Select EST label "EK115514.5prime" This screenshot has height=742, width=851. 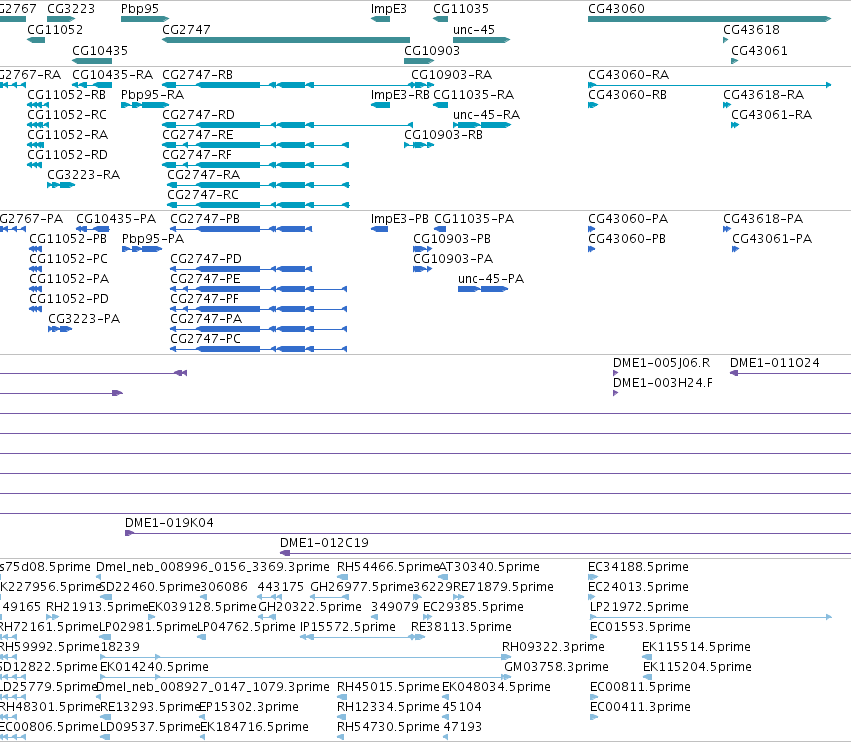tap(696, 647)
